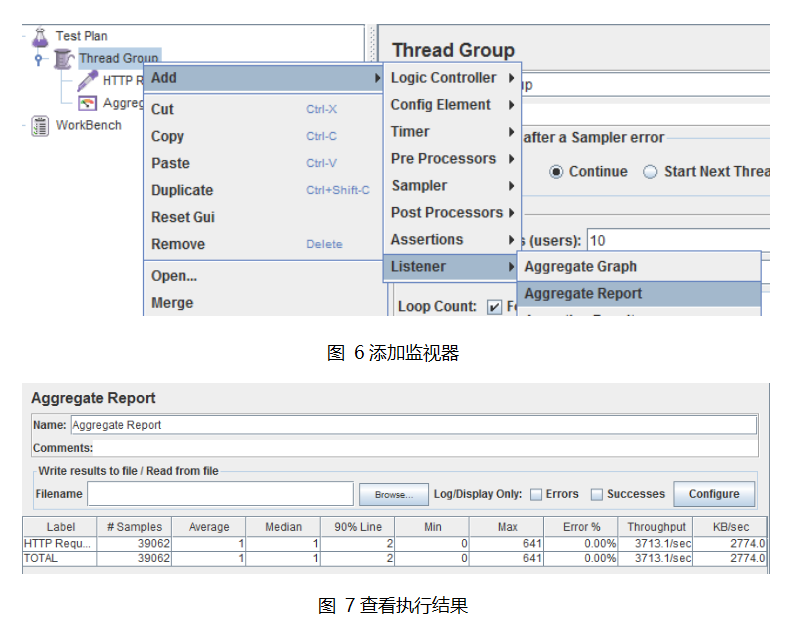The width and height of the screenshot is (808, 624).
Task: Select Aggregate Graph listener
Action: (639, 266)
